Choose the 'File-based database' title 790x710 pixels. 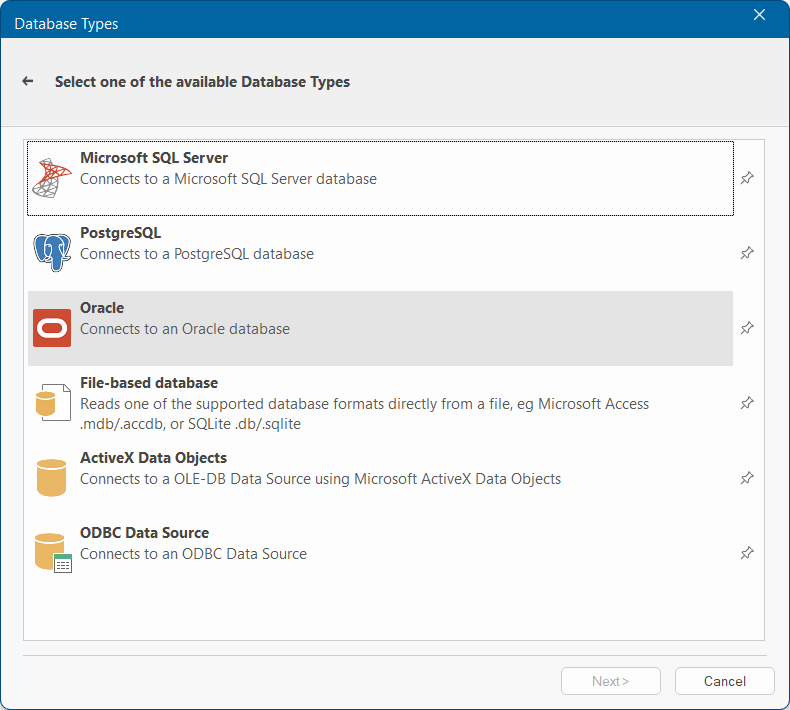(149, 382)
